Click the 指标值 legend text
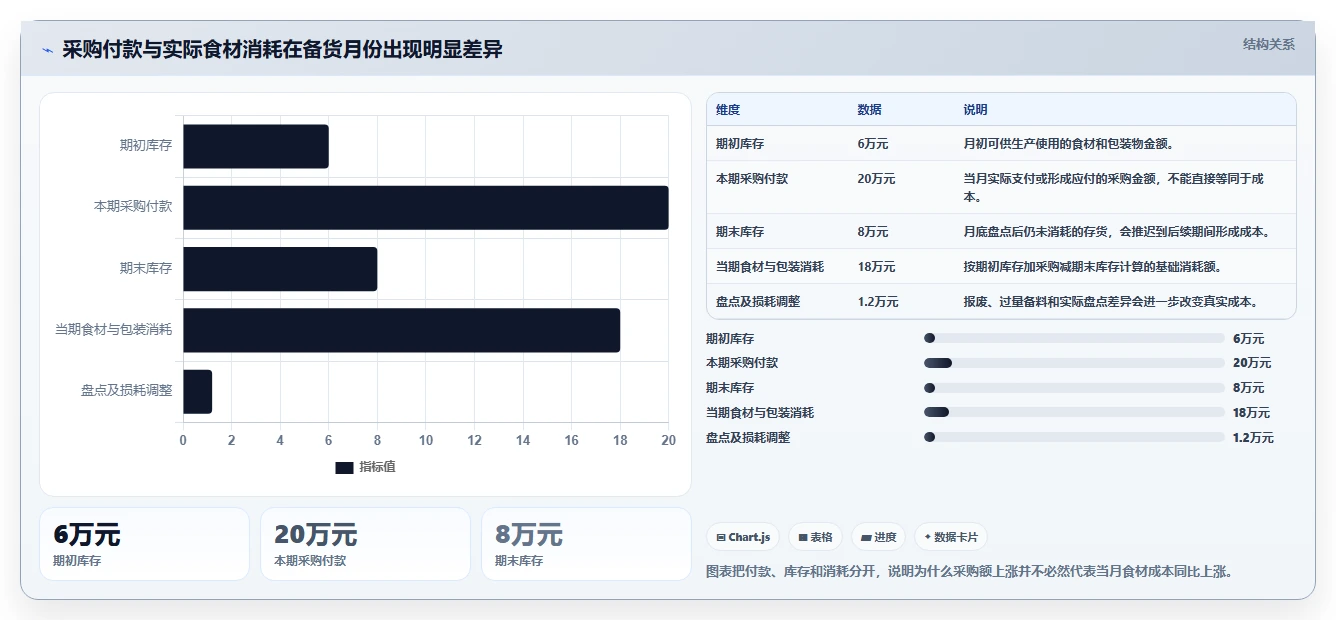Screen dimensions: 1336x620 (x=378, y=467)
